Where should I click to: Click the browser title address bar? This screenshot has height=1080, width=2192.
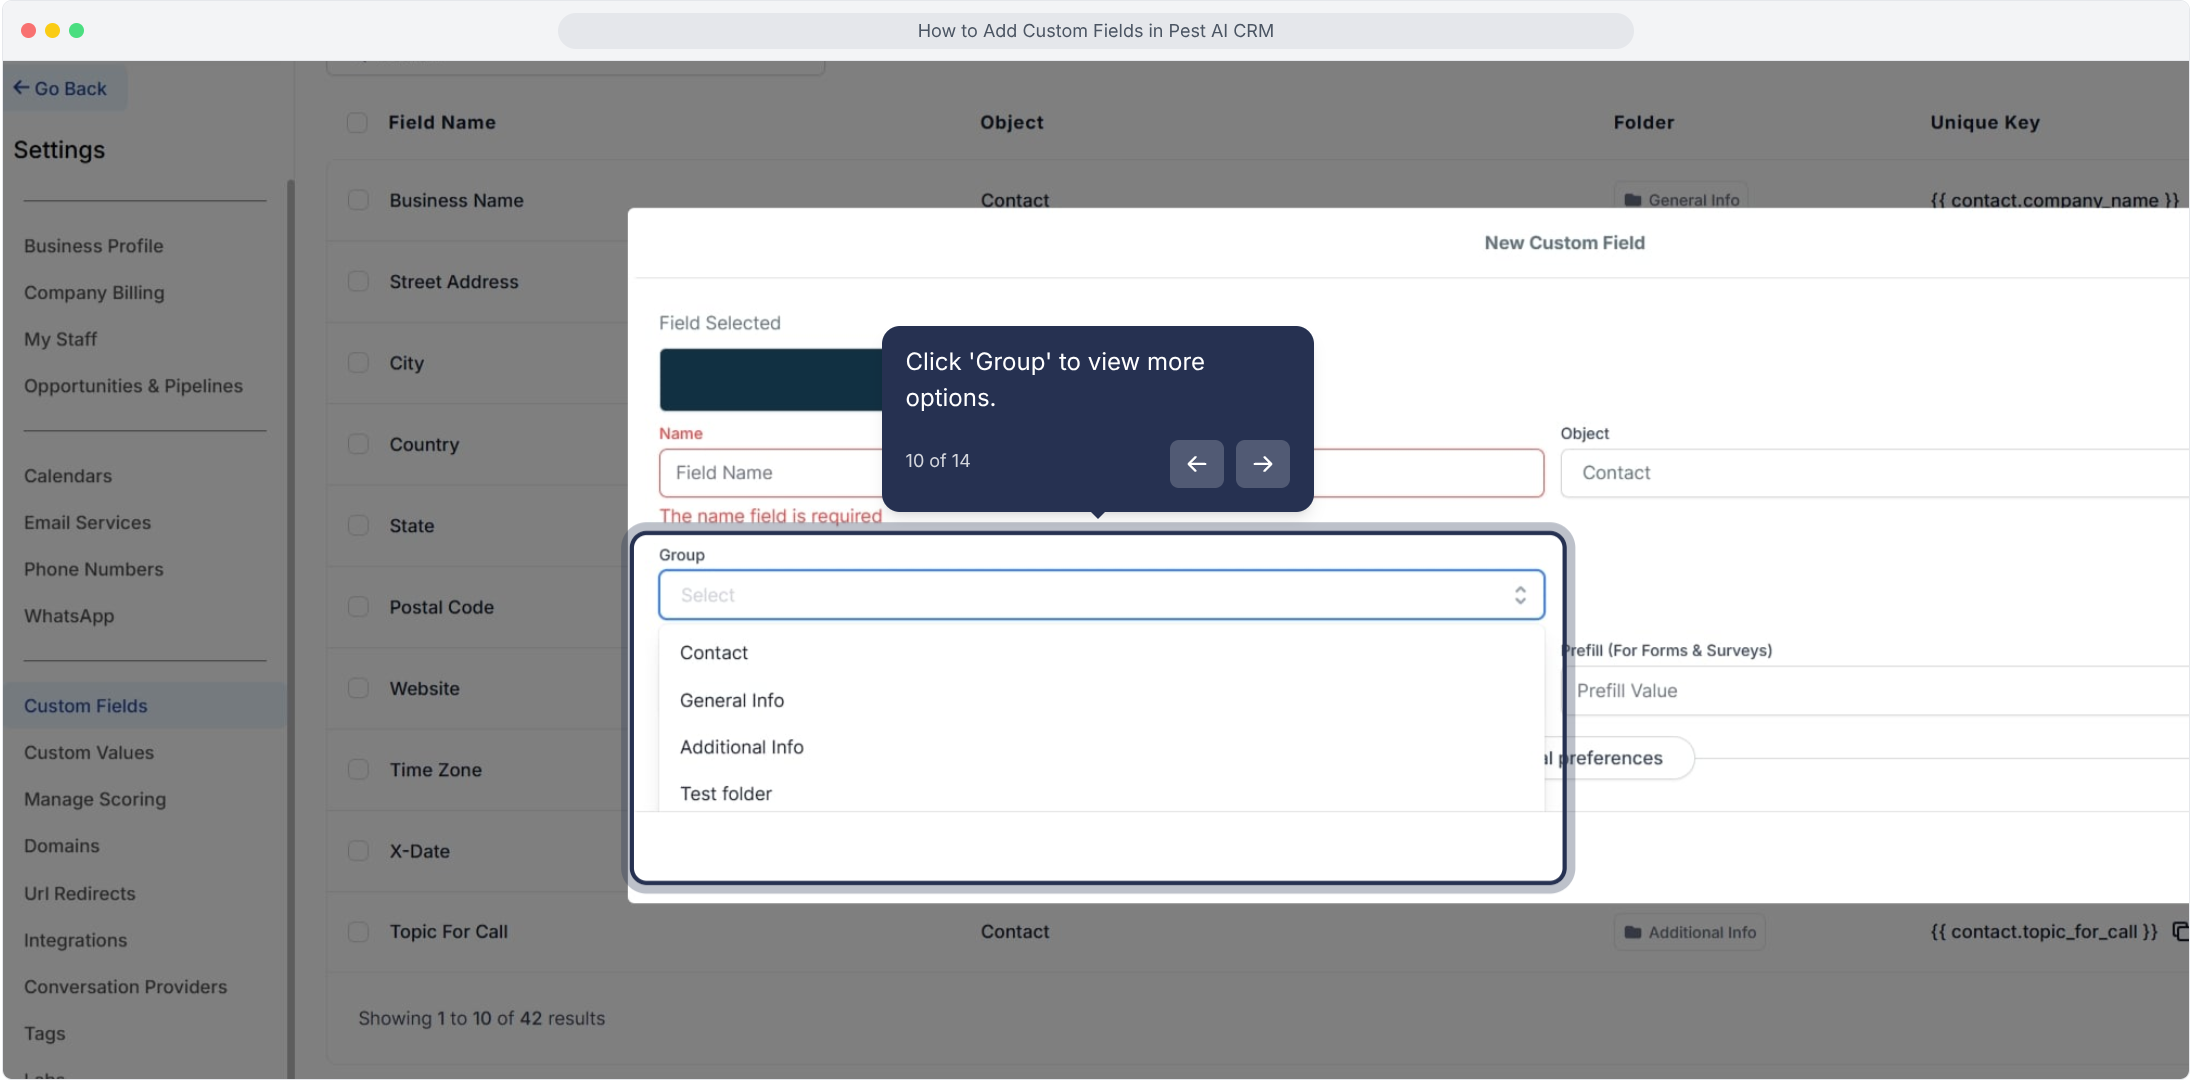pos(1096,31)
